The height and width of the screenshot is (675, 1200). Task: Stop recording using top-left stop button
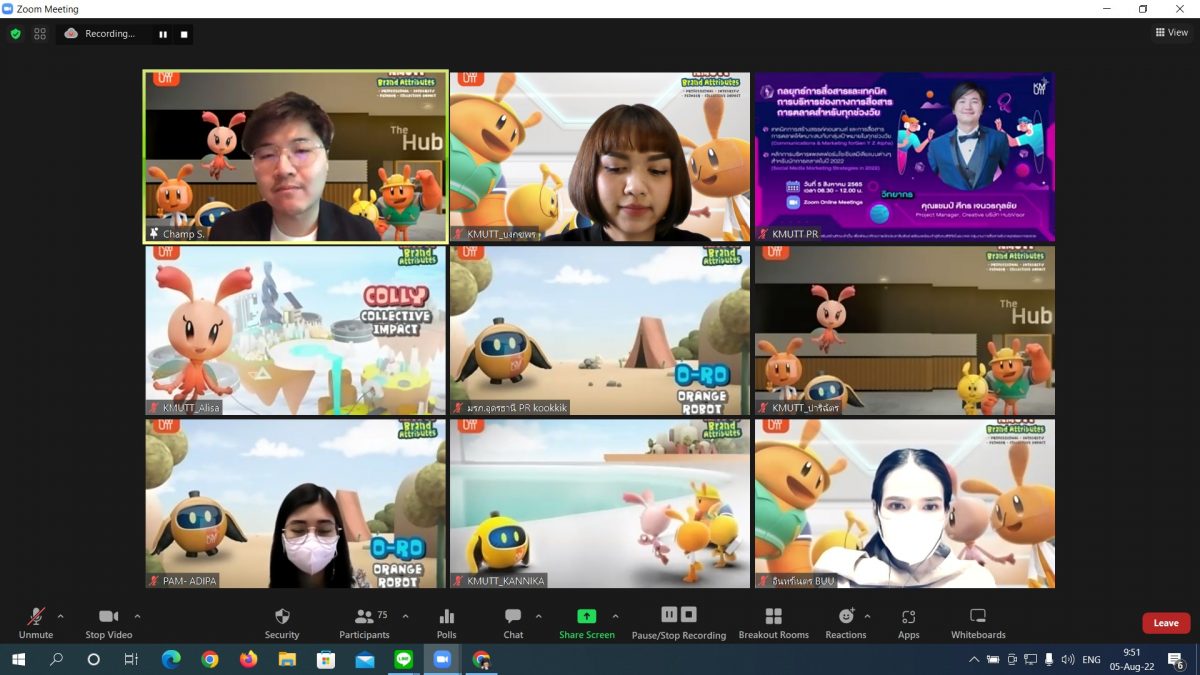(184, 34)
